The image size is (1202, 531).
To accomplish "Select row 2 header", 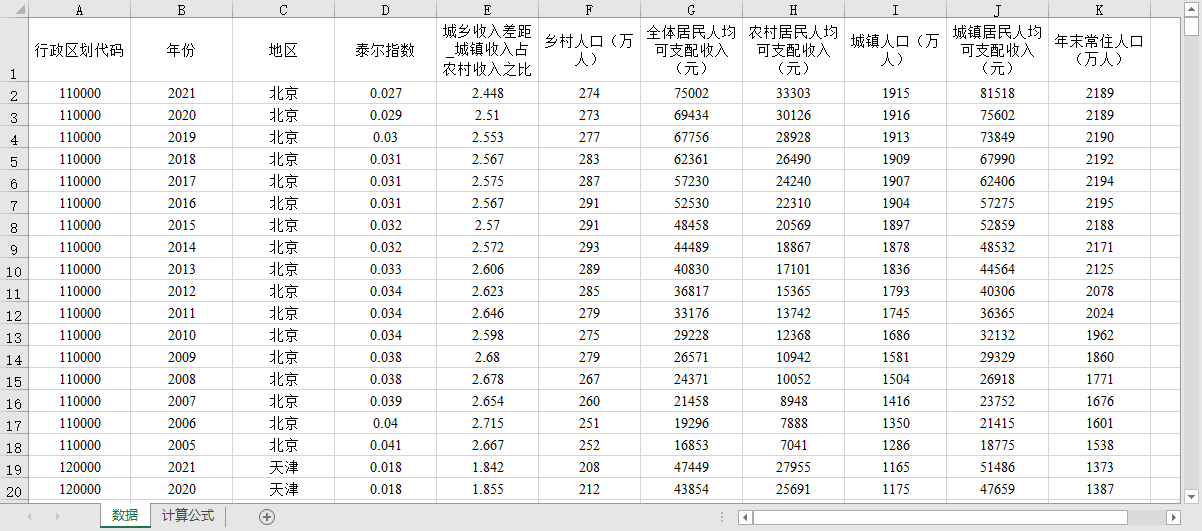I will click(x=14, y=94).
